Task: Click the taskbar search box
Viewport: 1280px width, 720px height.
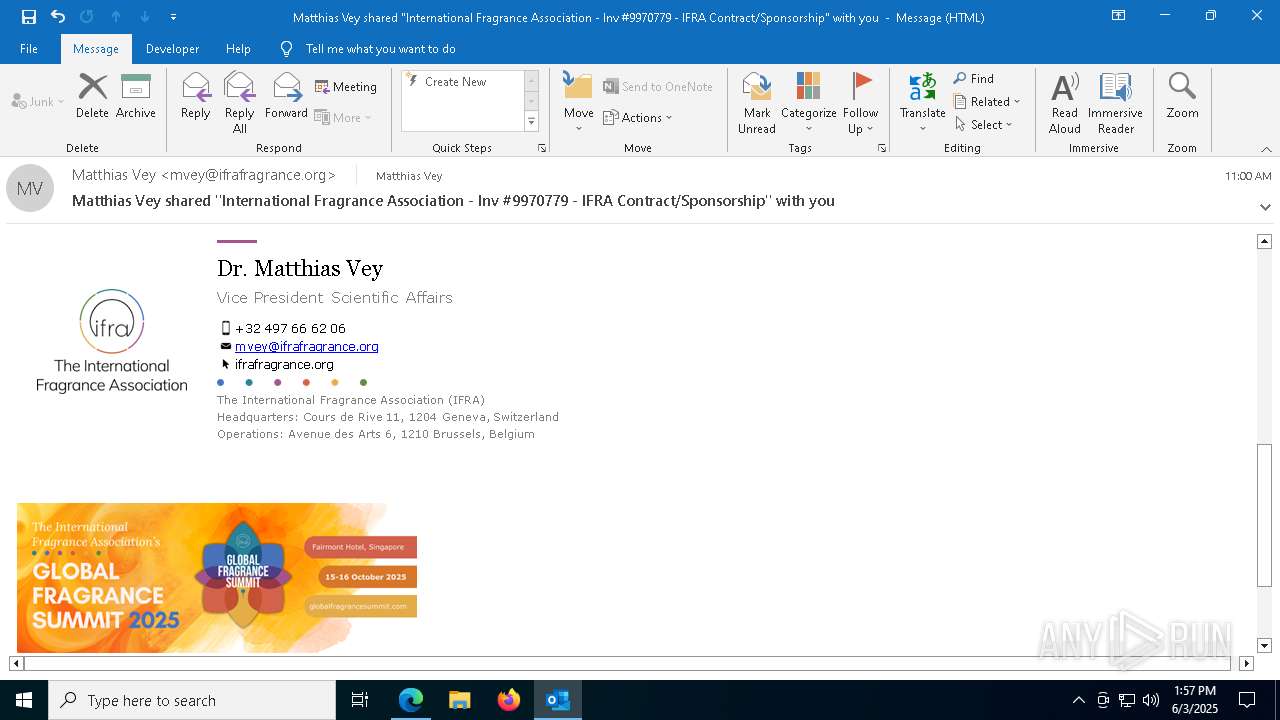Action: tap(192, 700)
